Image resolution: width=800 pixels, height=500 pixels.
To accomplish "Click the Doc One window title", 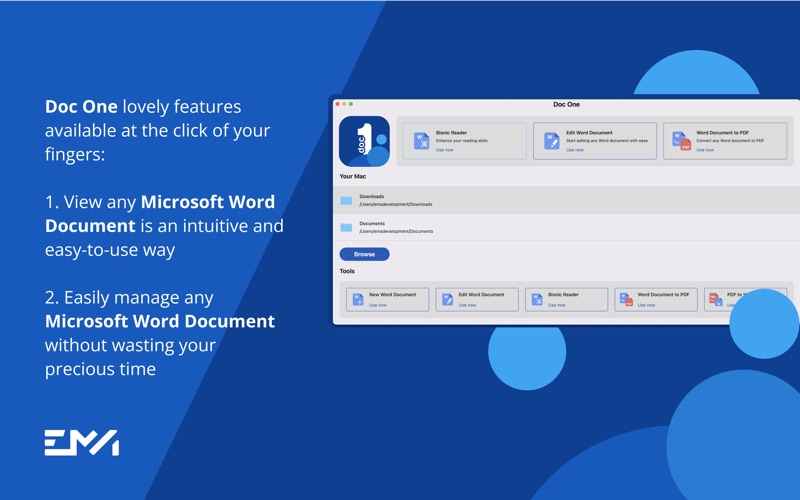I will click(566, 105).
